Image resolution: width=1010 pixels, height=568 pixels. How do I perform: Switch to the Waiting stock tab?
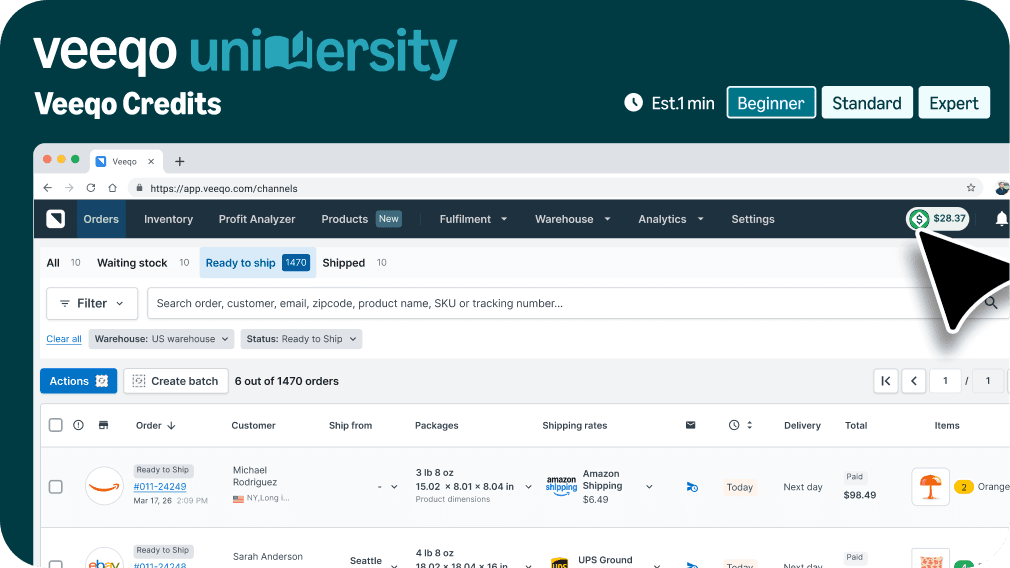[x=143, y=263]
